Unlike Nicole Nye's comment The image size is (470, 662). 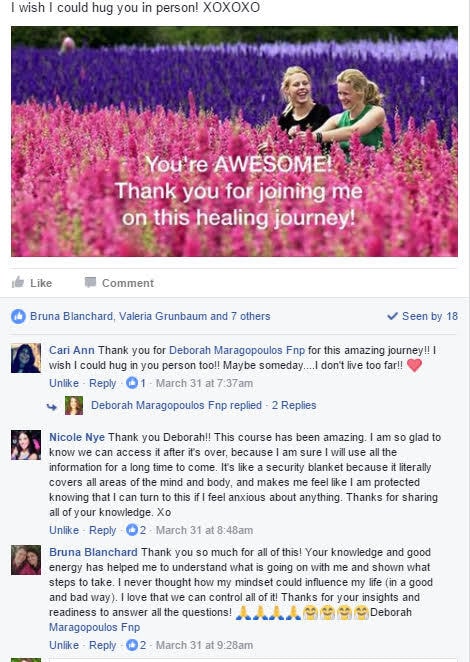64,530
